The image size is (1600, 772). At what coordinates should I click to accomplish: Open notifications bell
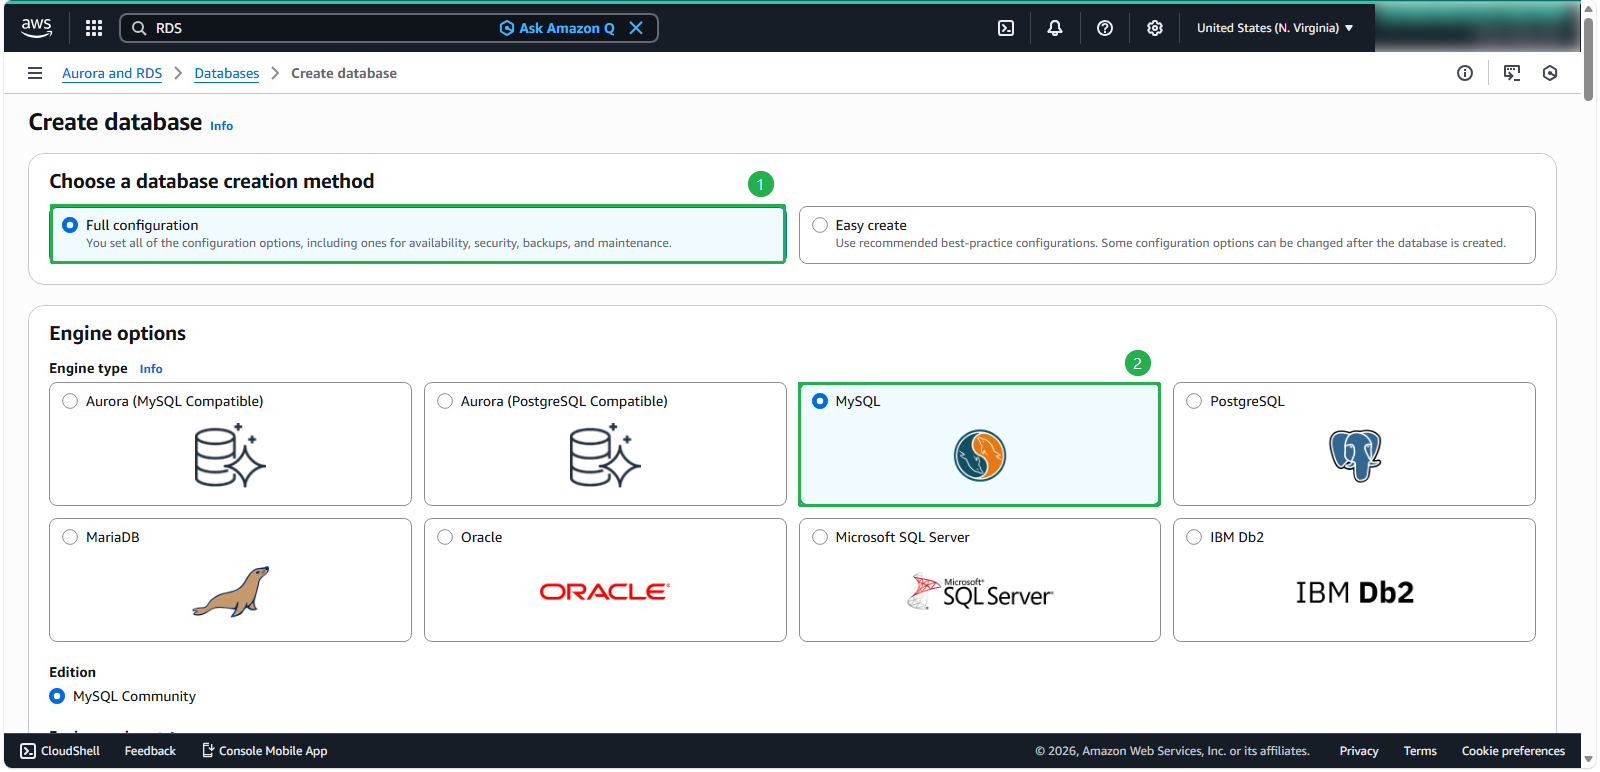1055,28
